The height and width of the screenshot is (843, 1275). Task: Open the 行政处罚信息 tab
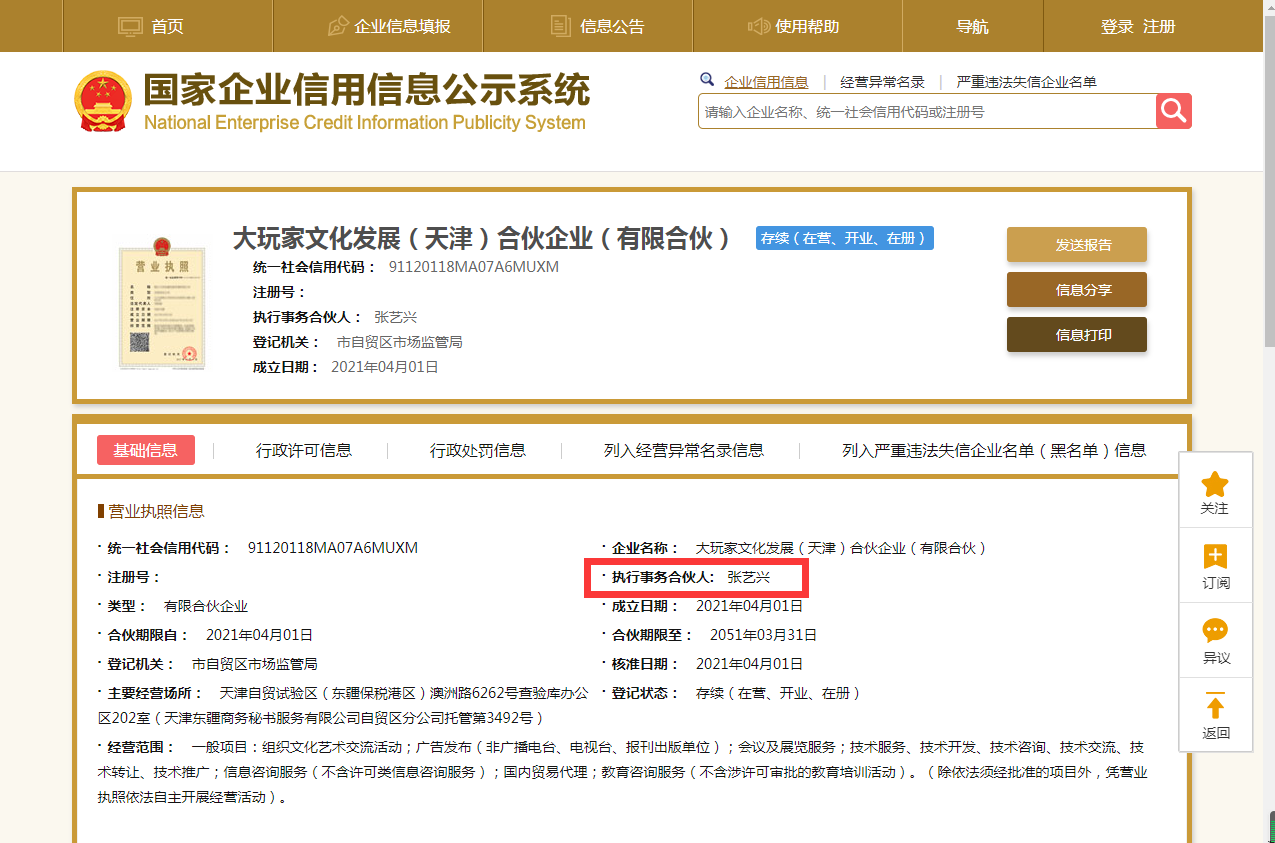click(477, 450)
